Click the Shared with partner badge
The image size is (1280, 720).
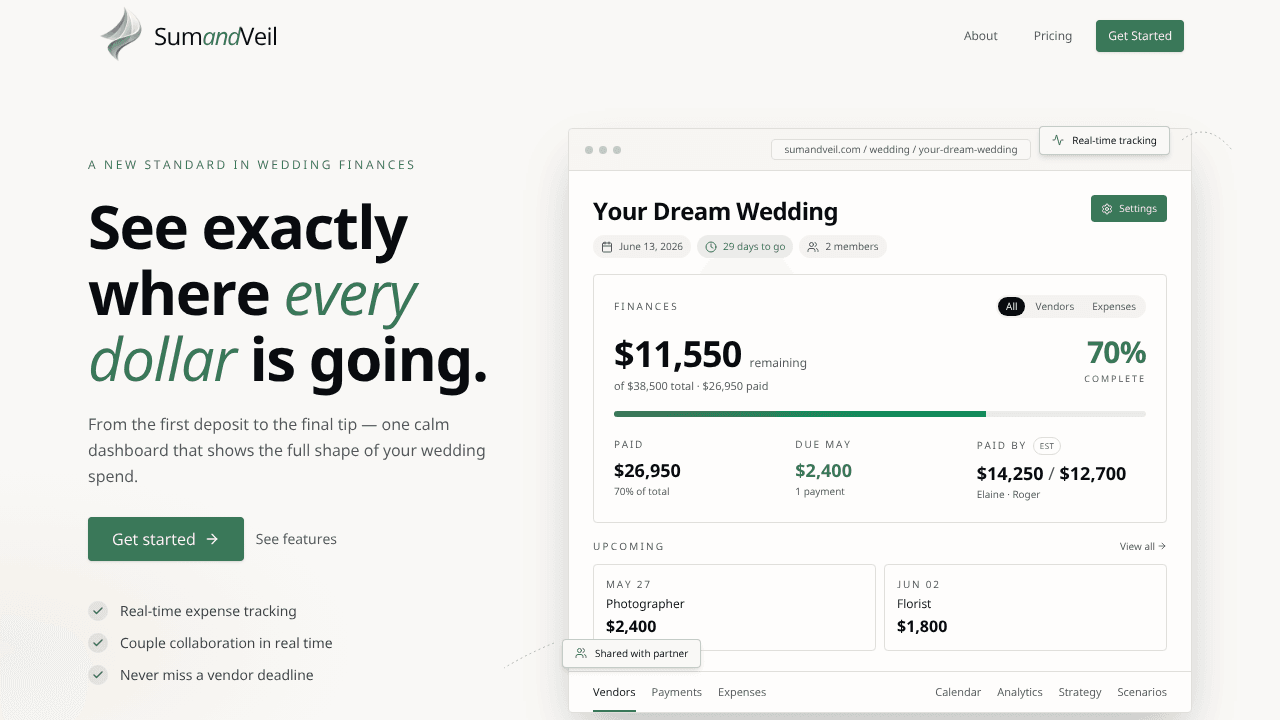tap(632, 654)
